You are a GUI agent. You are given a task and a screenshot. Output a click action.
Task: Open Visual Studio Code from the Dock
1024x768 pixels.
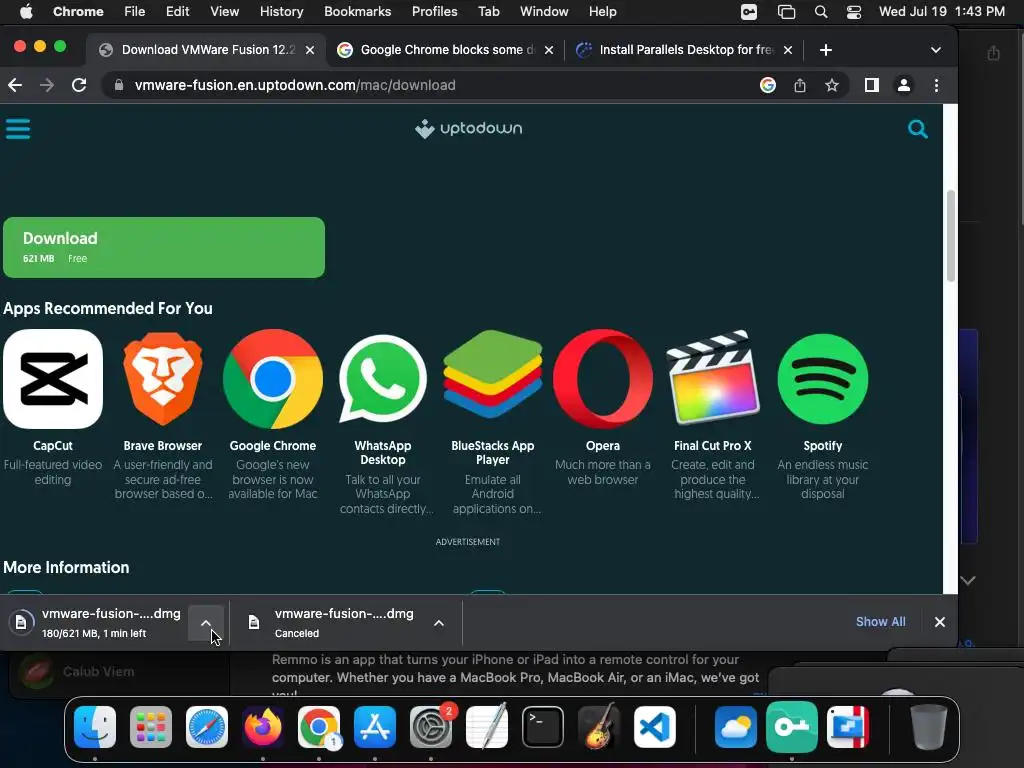[x=654, y=727]
